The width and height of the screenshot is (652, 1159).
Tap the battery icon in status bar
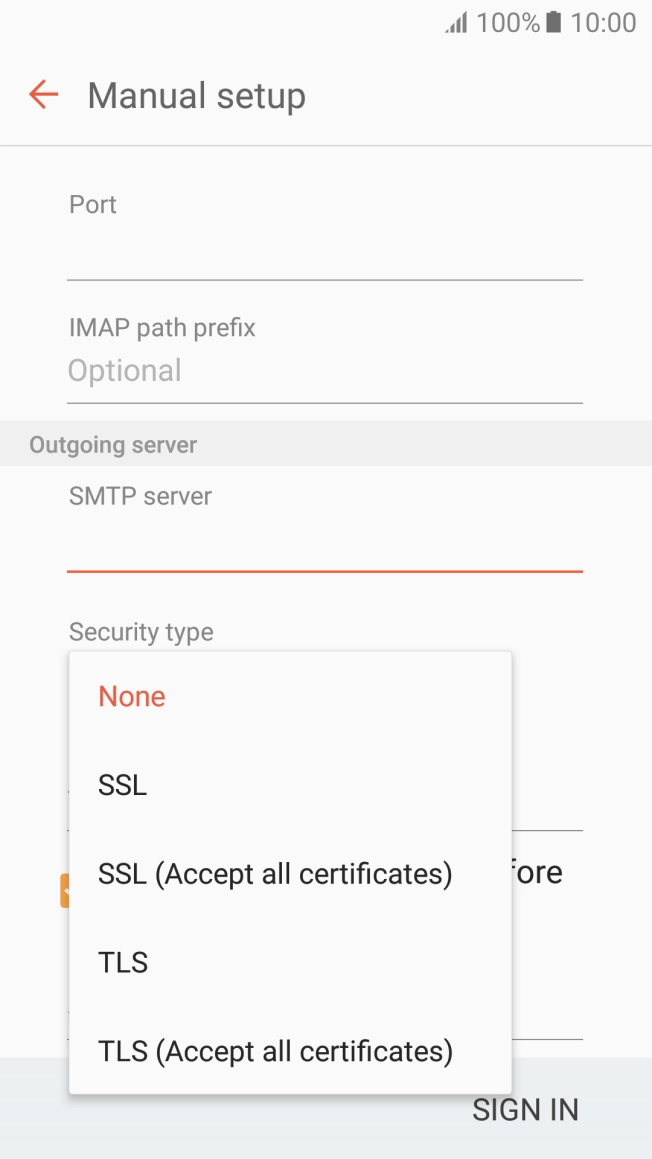(x=554, y=23)
